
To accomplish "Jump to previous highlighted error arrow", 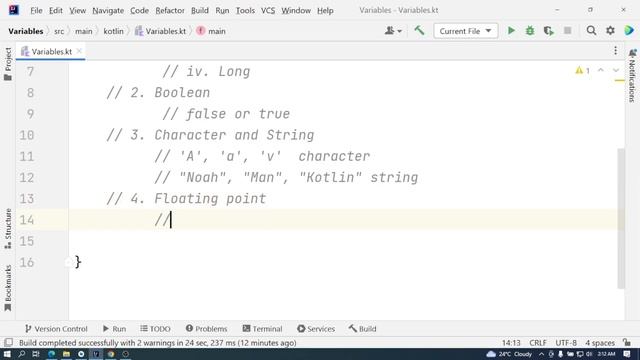I will pyautogui.click(x=601, y=71).
